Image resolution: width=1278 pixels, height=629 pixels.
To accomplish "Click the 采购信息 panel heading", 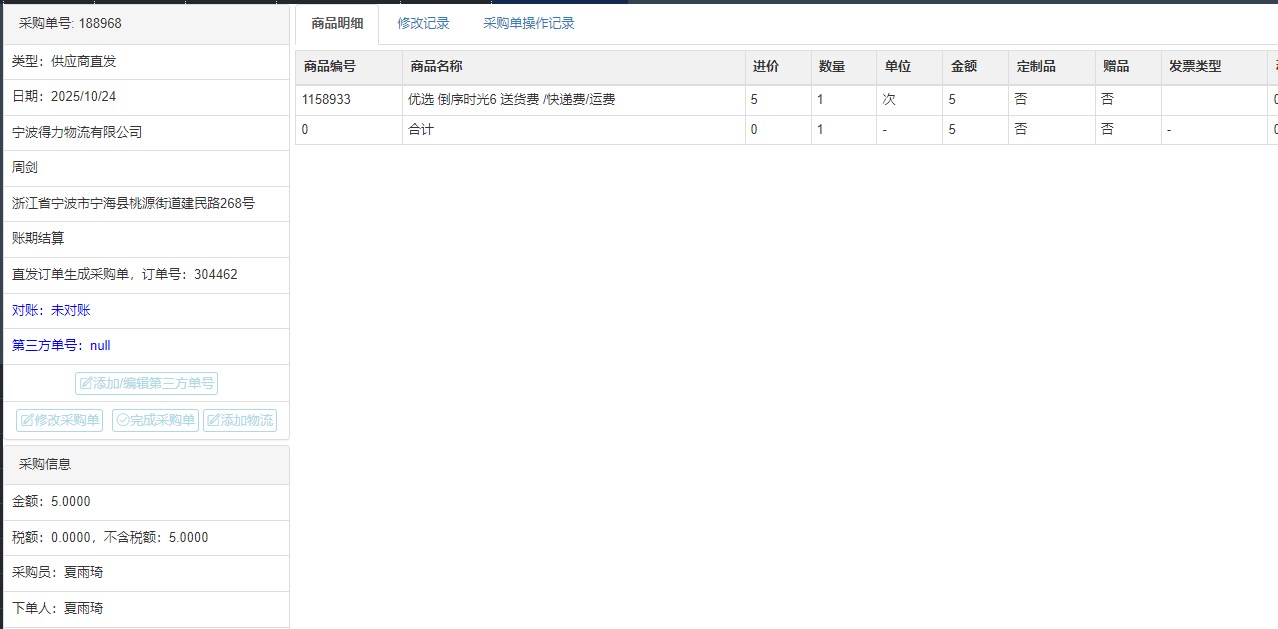I will click(x=45, y=464).
